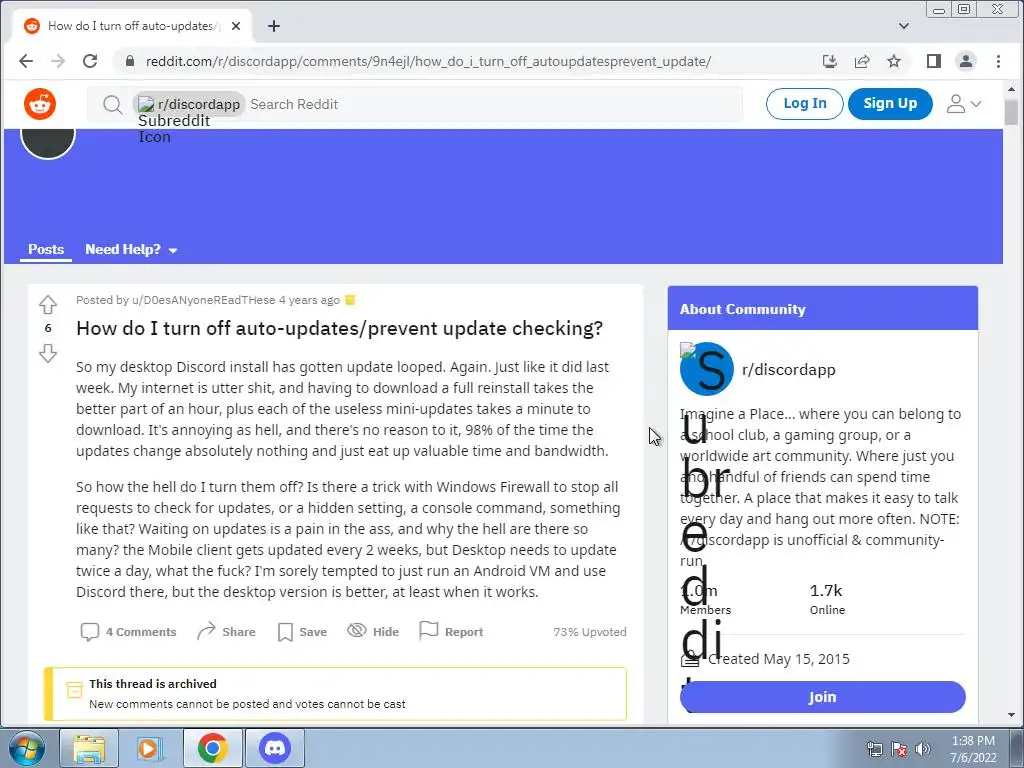Click the community avatar image
The image size is (1024, 768).
tap(707, 369)
